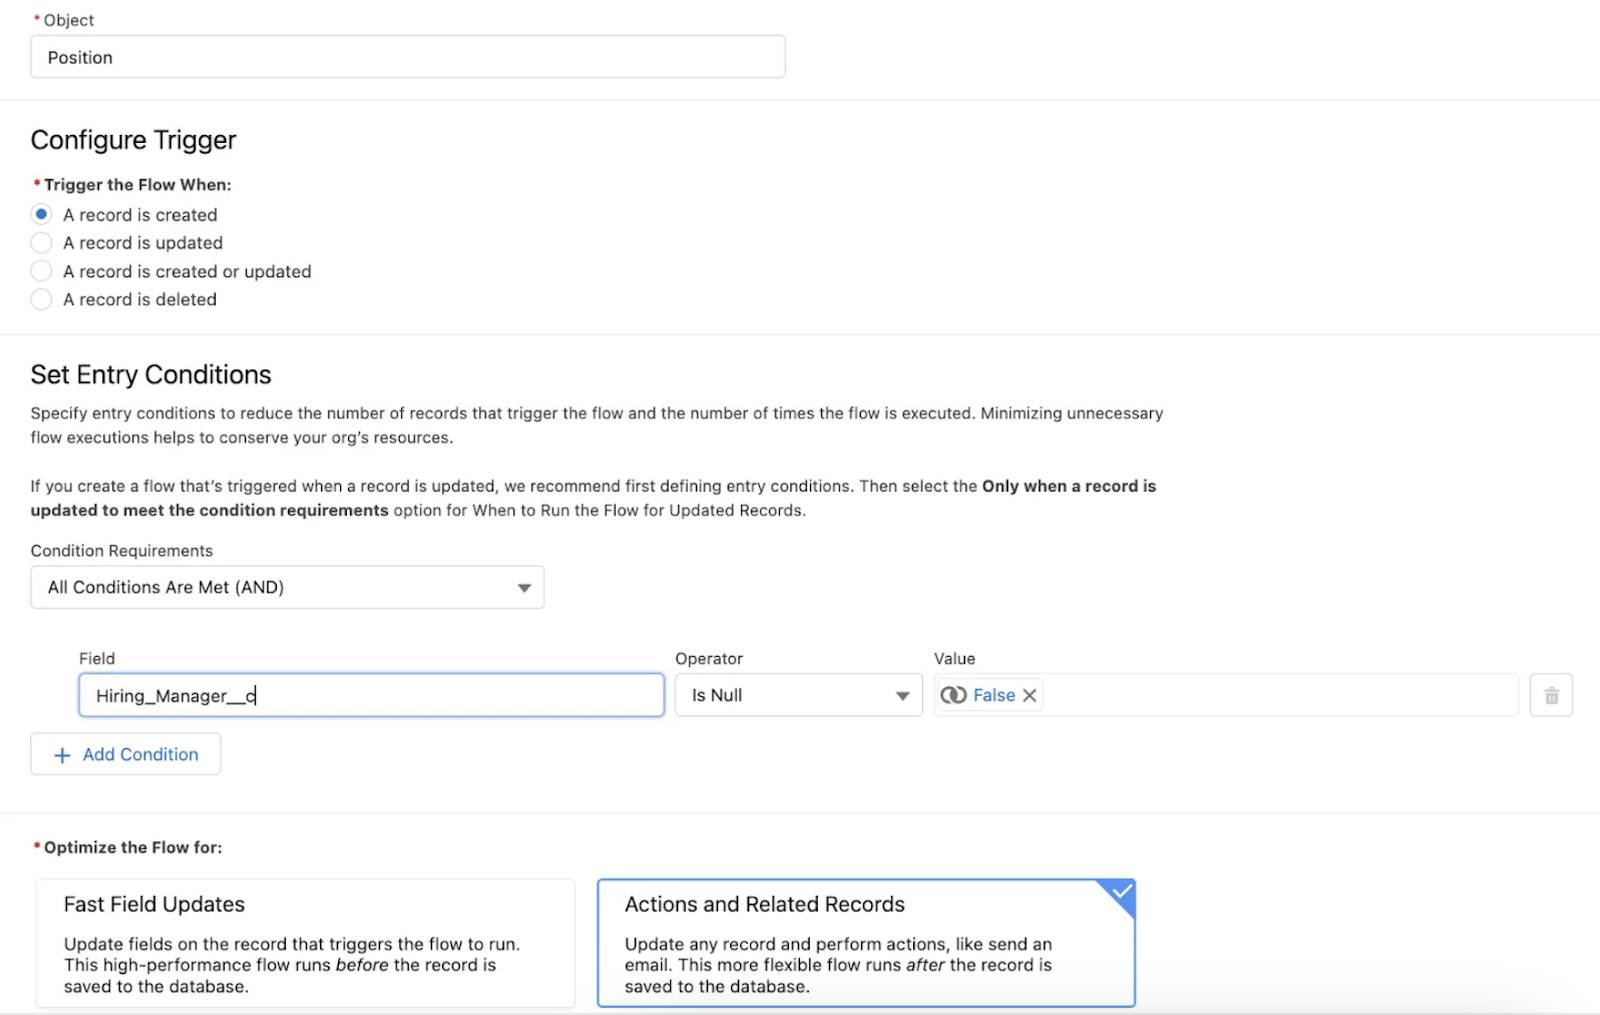The width and height of the screenshot is (1600, 1015).
Task: Select the Actions and Related Records card
Action: coord(866,941)
